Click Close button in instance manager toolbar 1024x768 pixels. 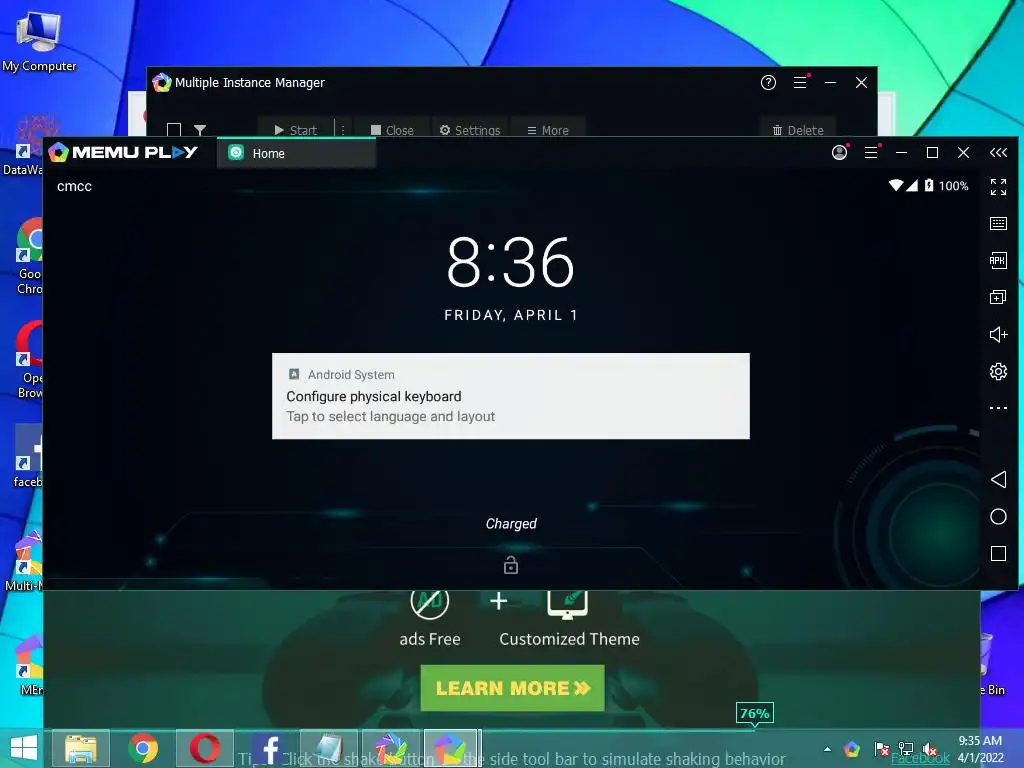click(x=392, y=130)
